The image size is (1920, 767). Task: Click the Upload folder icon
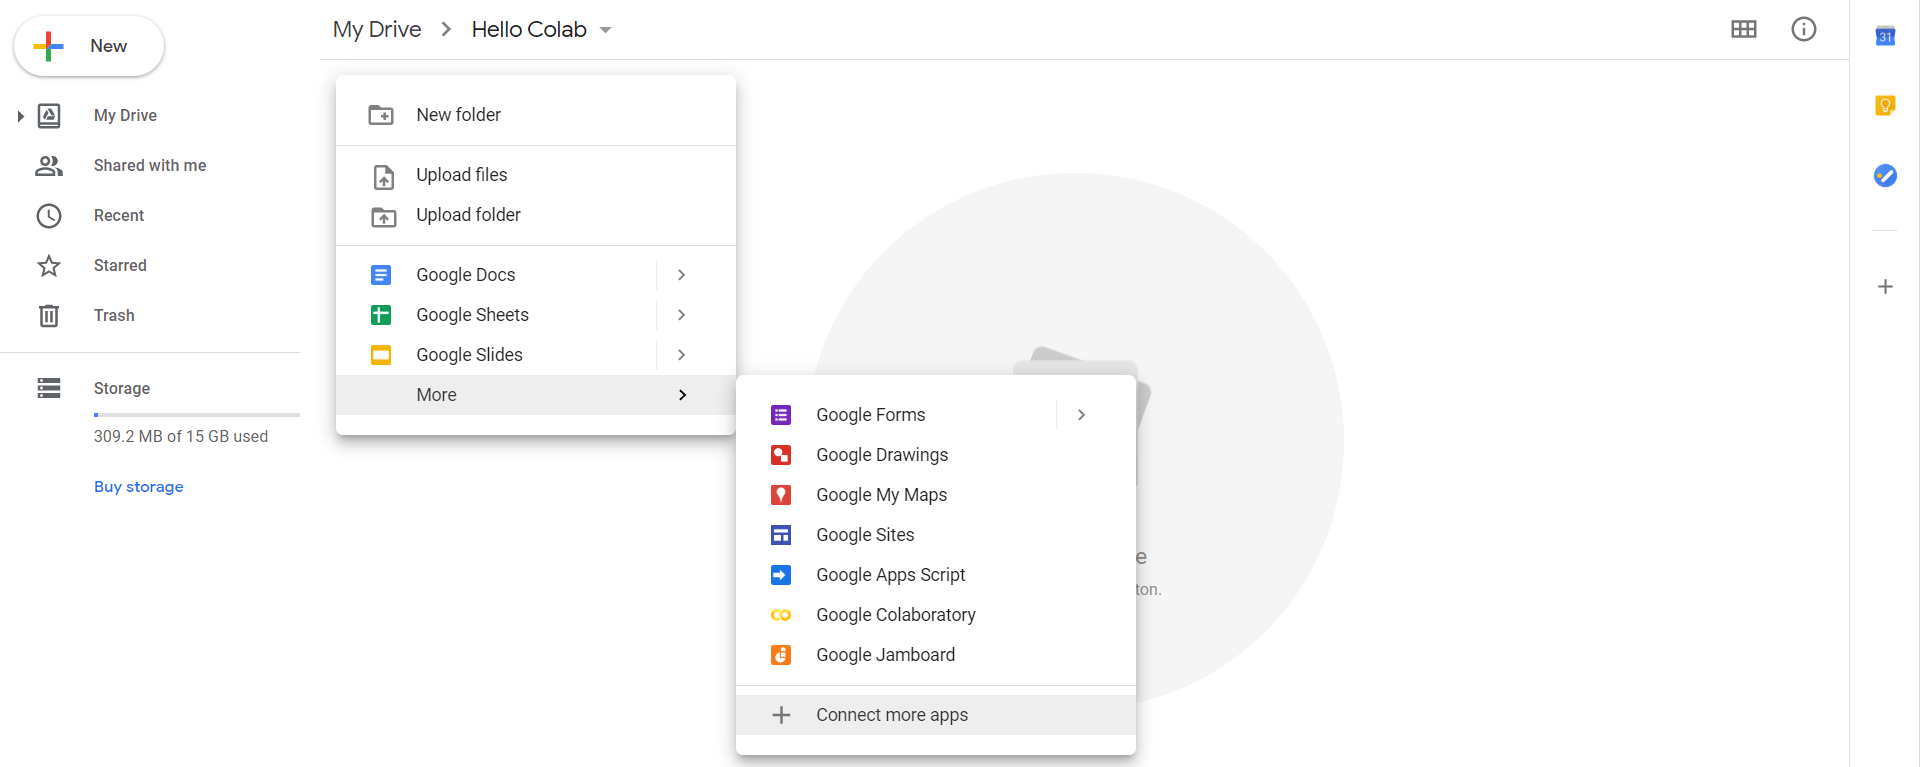pyautogui.click(x=384, y=216)
